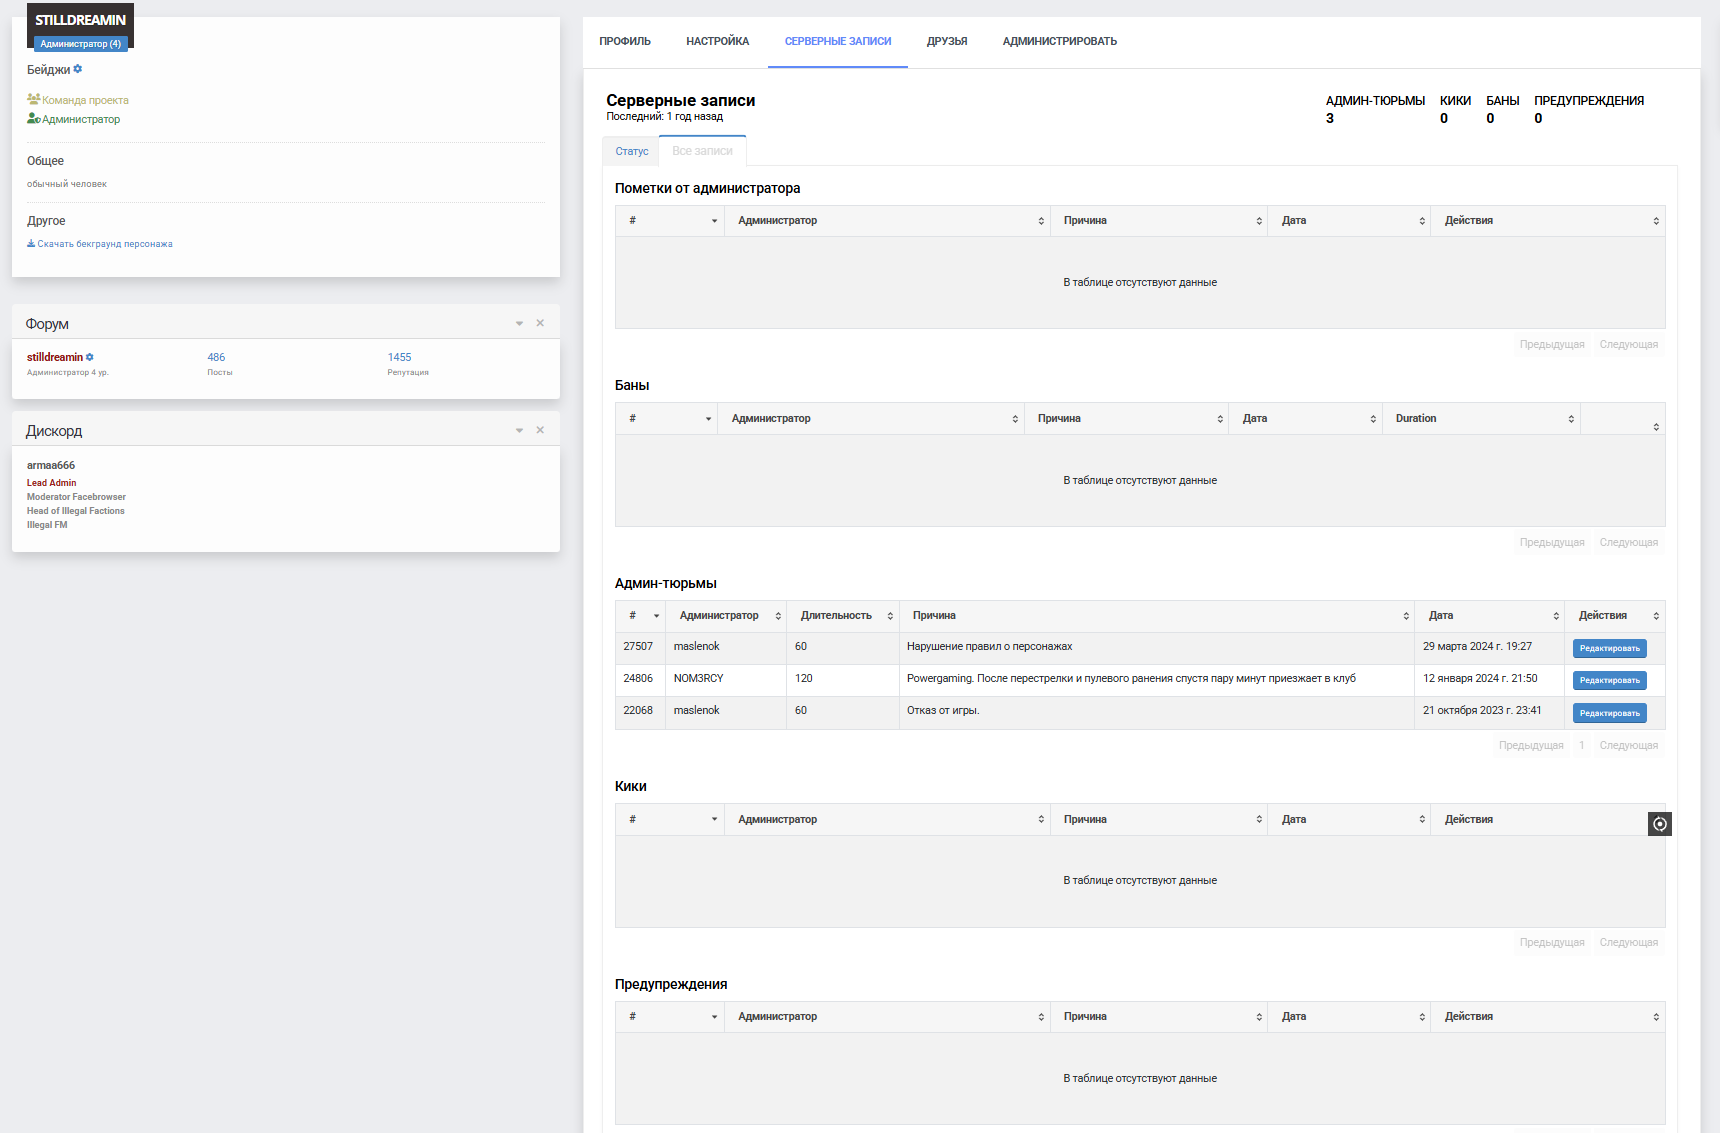Sort Пометки от администратора table by # column
The image size is (1720, 1133).
[x=670, y=221]
